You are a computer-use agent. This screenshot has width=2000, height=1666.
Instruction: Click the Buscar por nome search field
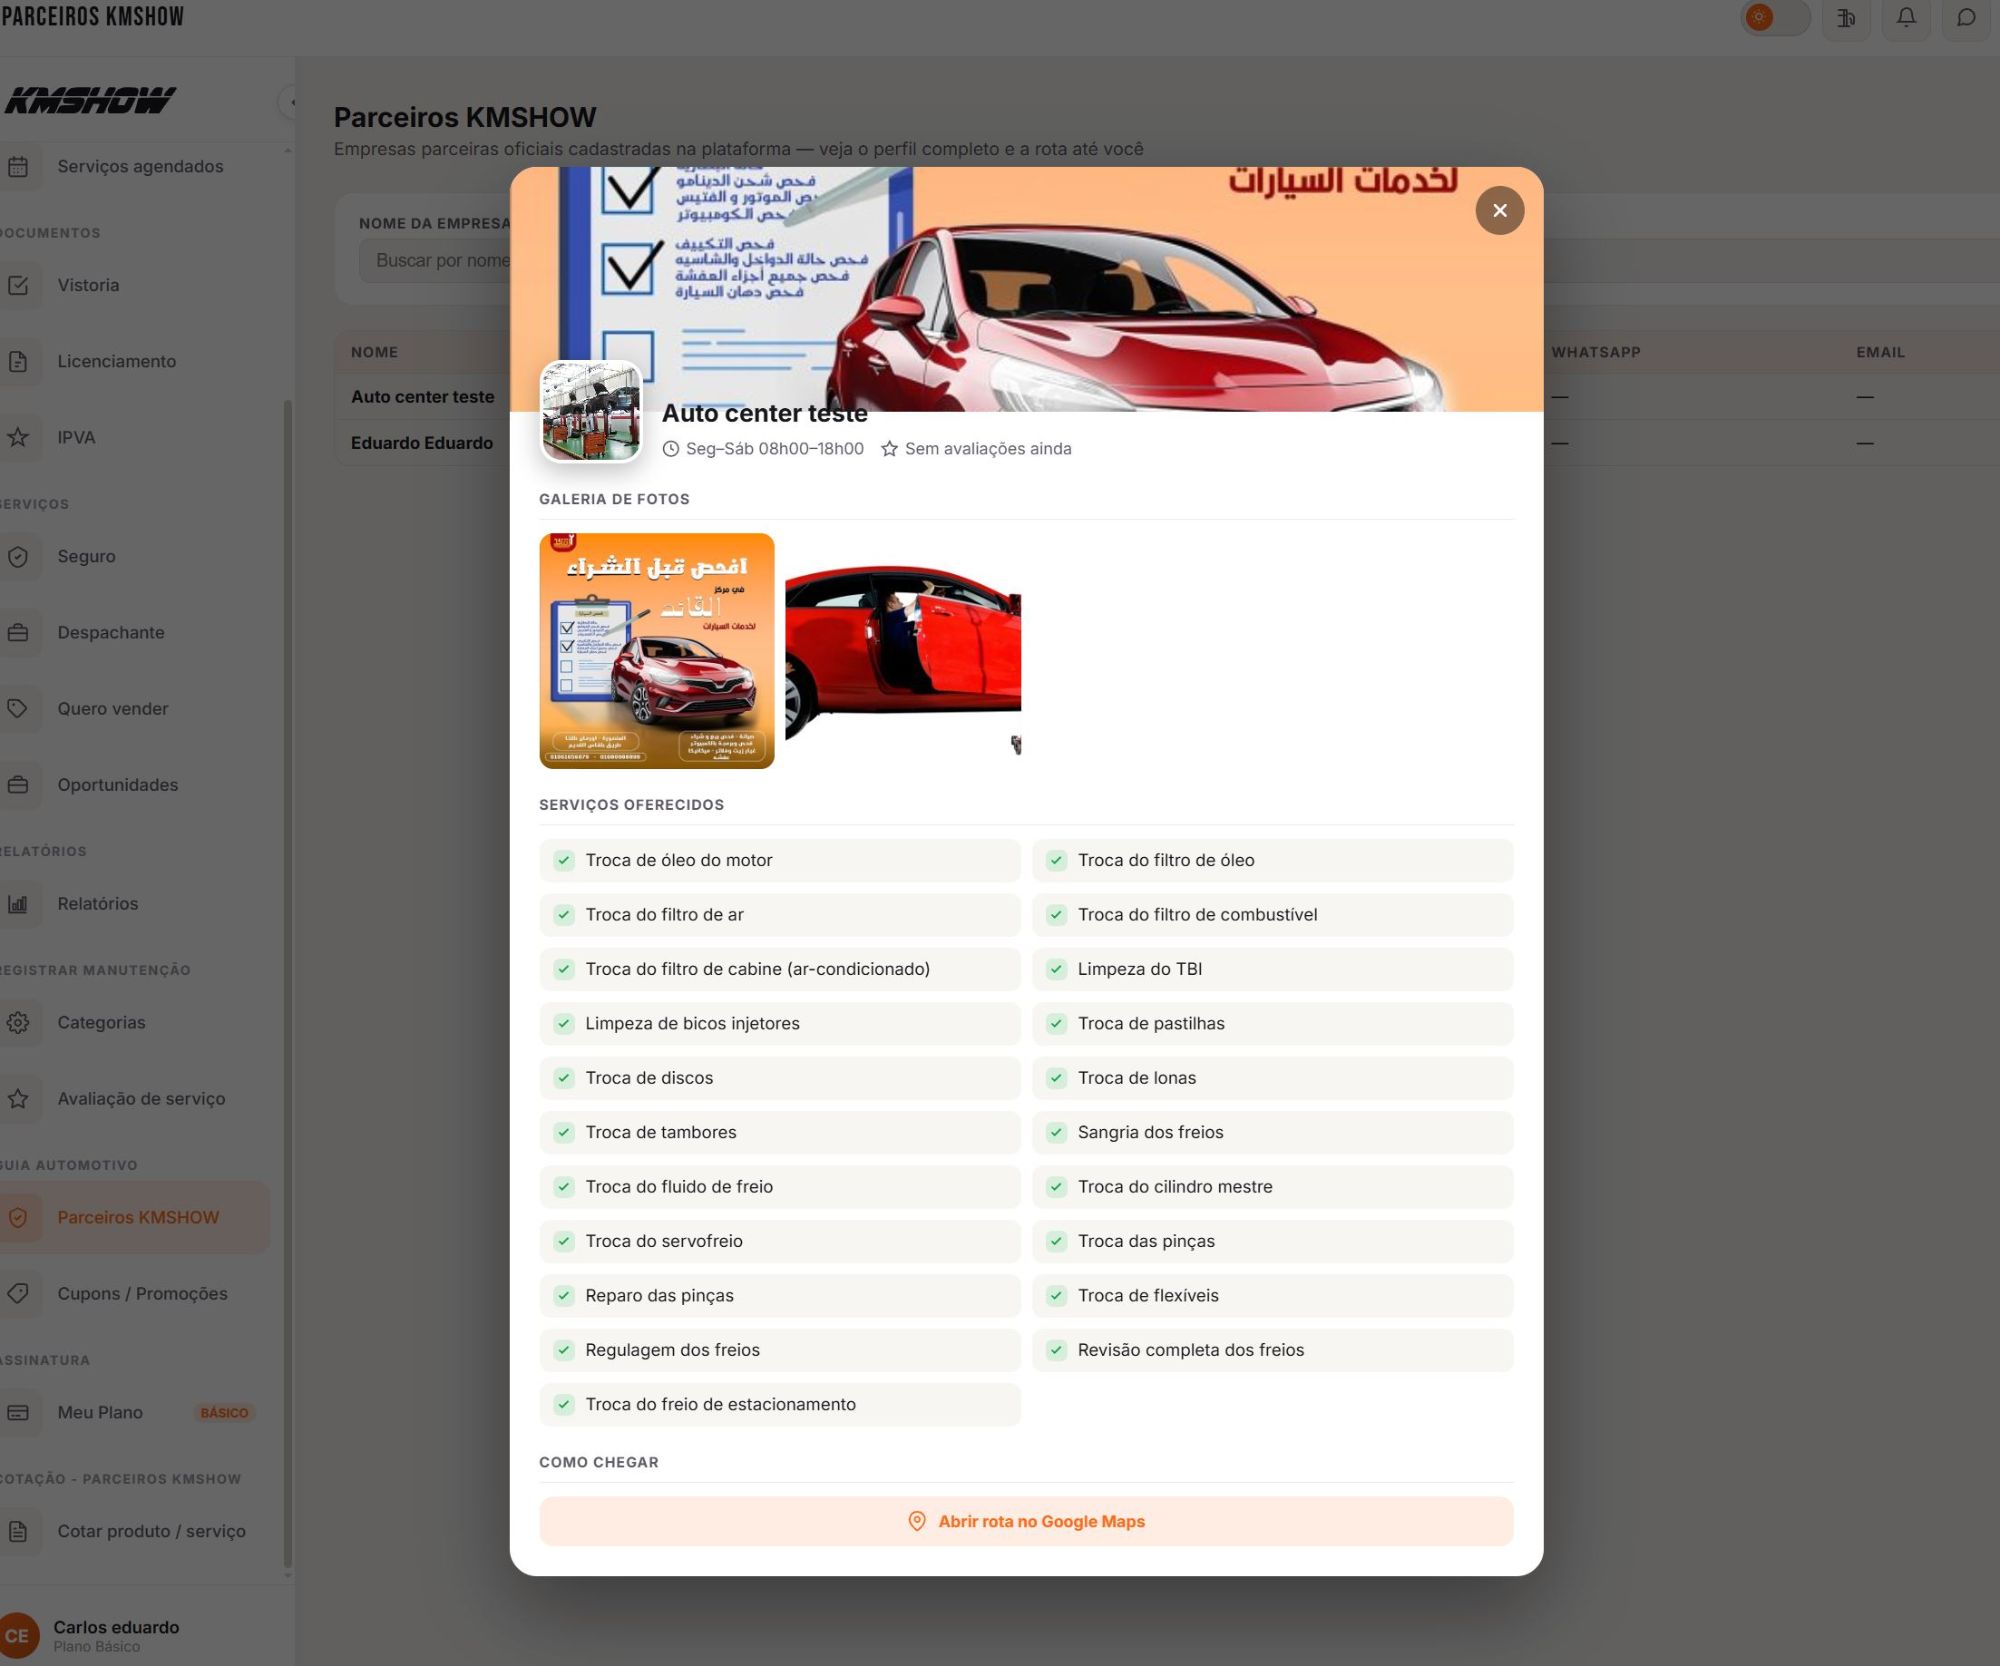coord(435,261)
